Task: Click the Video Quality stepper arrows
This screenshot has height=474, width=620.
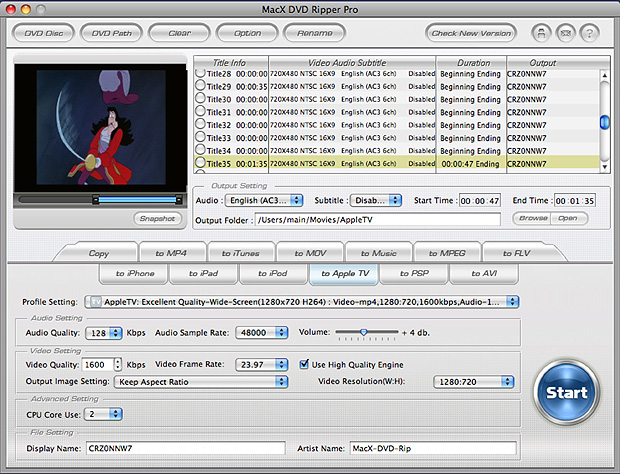Action: pos(117,364)
